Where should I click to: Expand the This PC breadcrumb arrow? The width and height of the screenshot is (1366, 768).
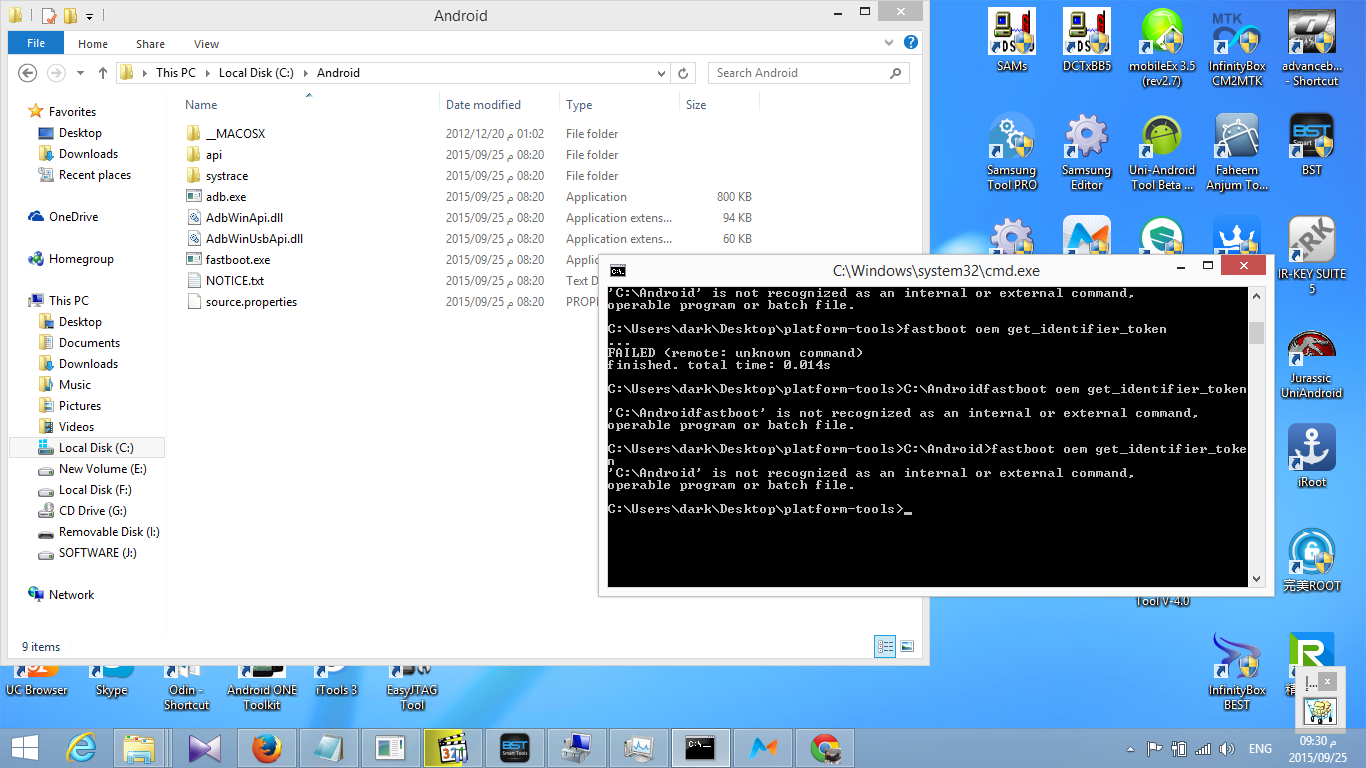208,73
